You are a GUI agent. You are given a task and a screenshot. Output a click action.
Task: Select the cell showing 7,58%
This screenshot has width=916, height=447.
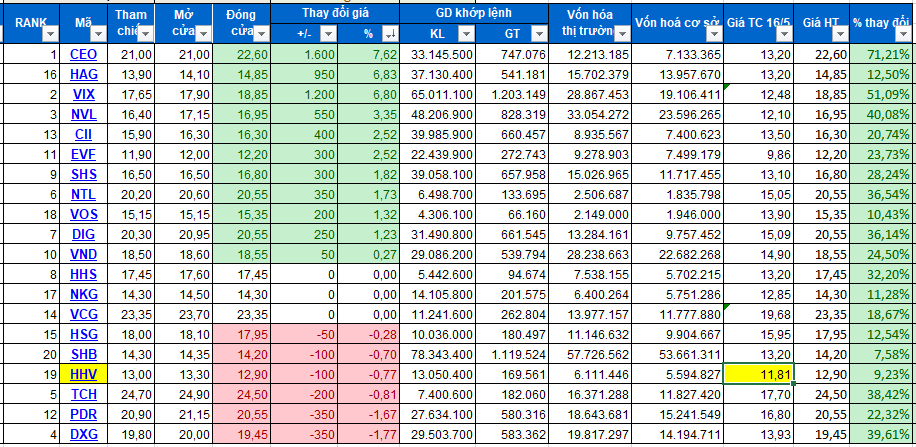point(883,355)
